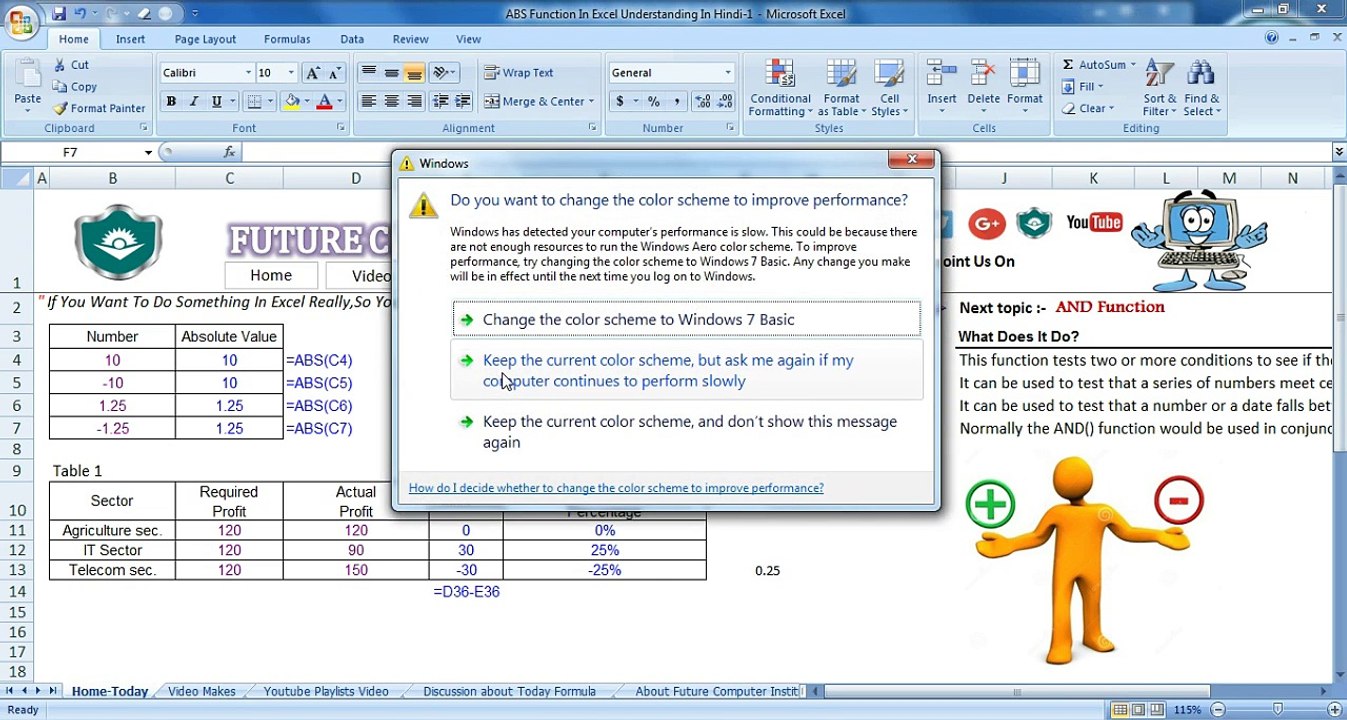The height and width of the screenshot is (720, 1347).
Task: Apply accounting dollar number format
Action: click(x=620, y=102)
